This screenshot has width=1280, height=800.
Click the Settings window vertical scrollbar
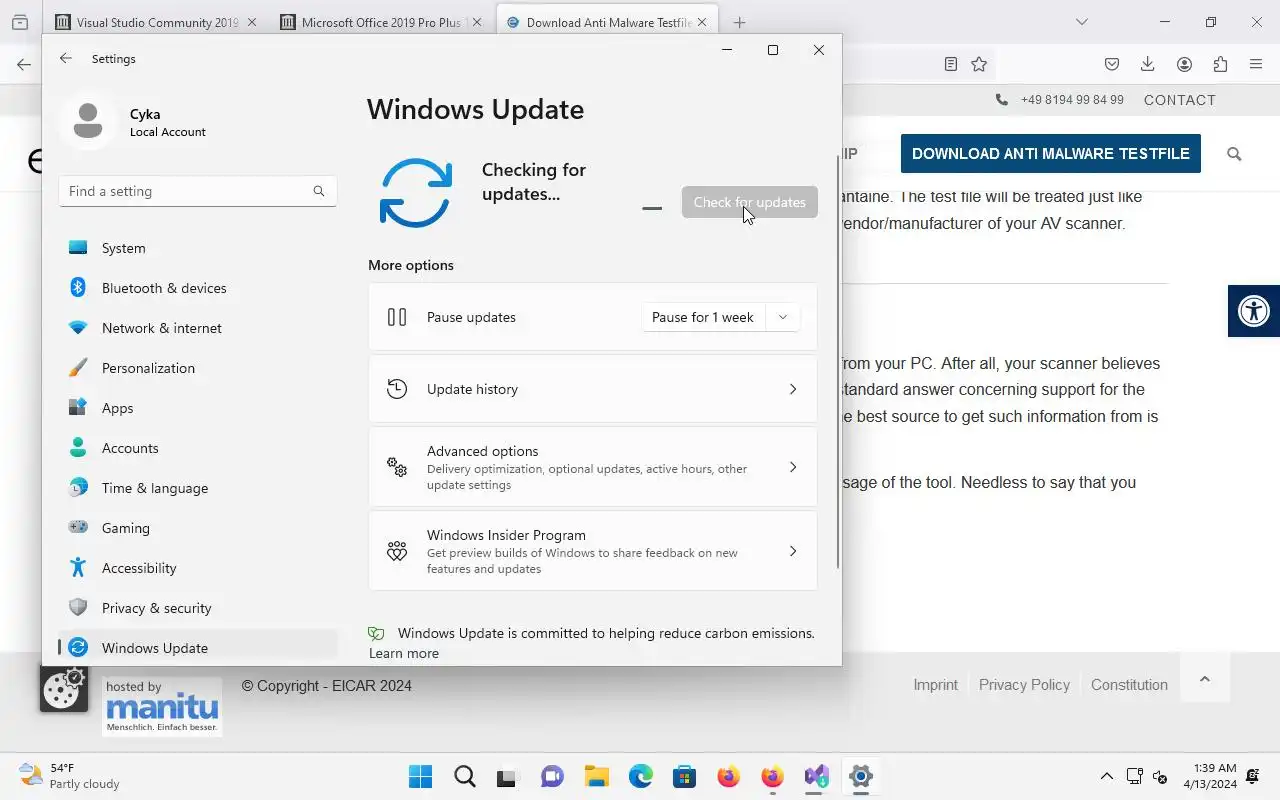(838, 362)
